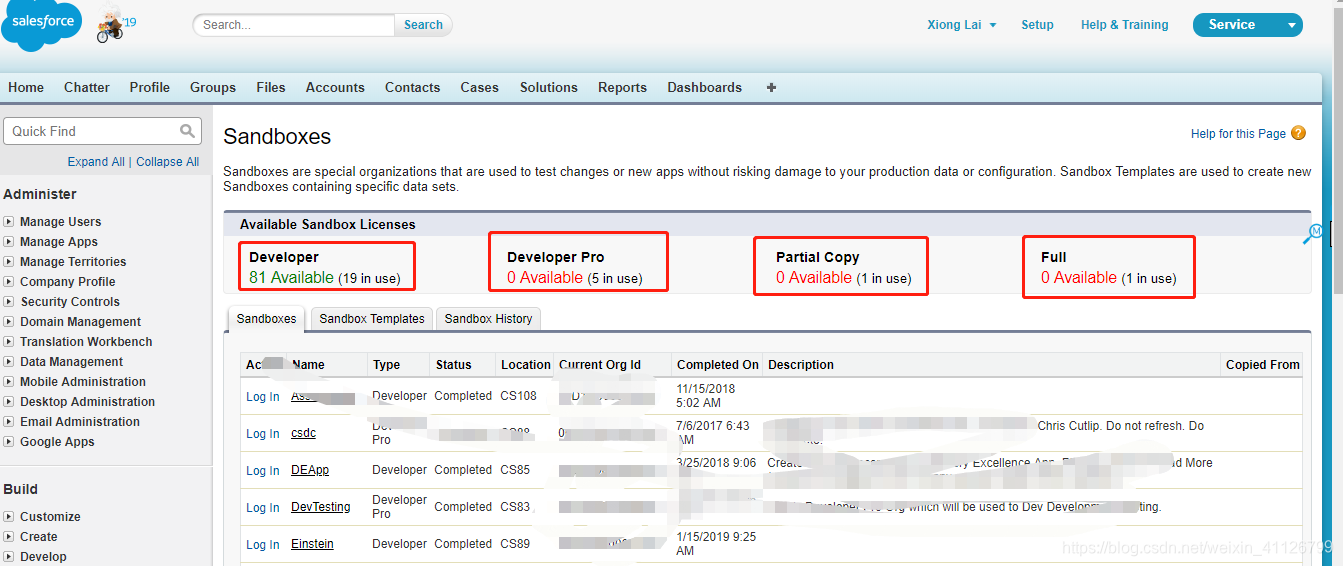Click the '81 Available' Developer license text

(291, 277)
